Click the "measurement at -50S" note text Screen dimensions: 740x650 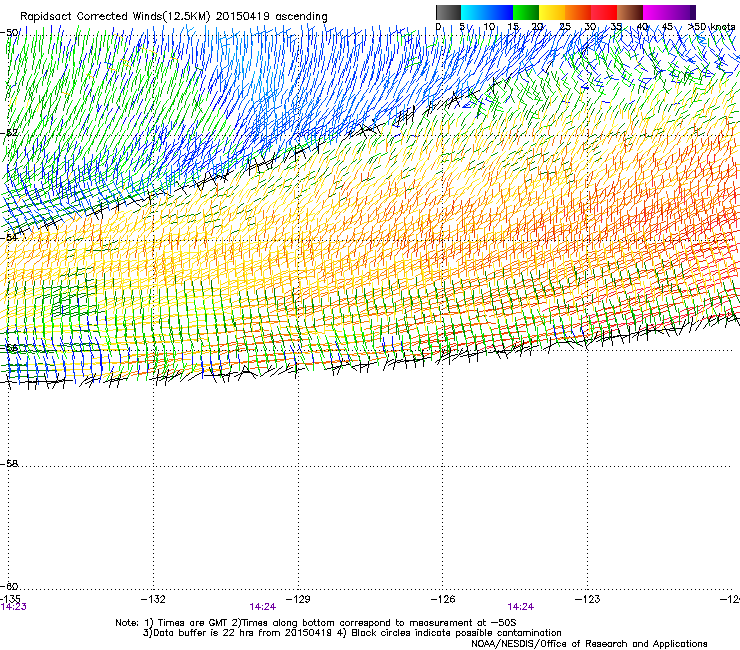click(462, 623)
